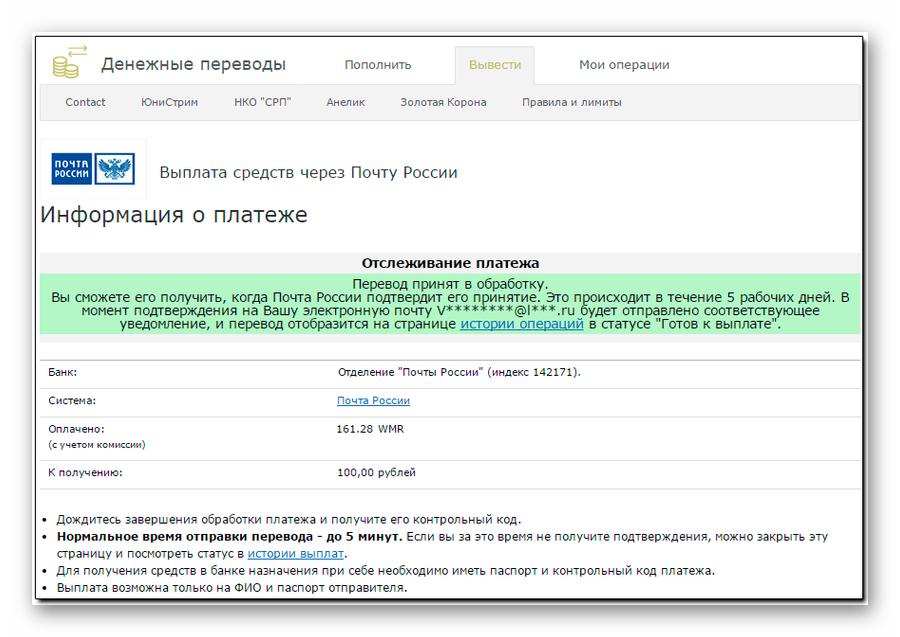Image resolution: width=900 pixels, height=637 pixels.
Task: Click the coins money transfer logo icon
Action: 69,62
